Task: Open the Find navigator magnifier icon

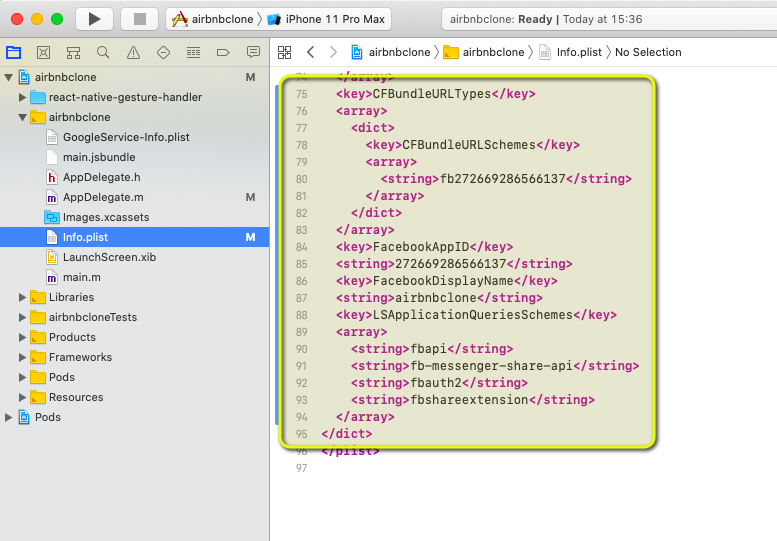Action: click(103, 52)
